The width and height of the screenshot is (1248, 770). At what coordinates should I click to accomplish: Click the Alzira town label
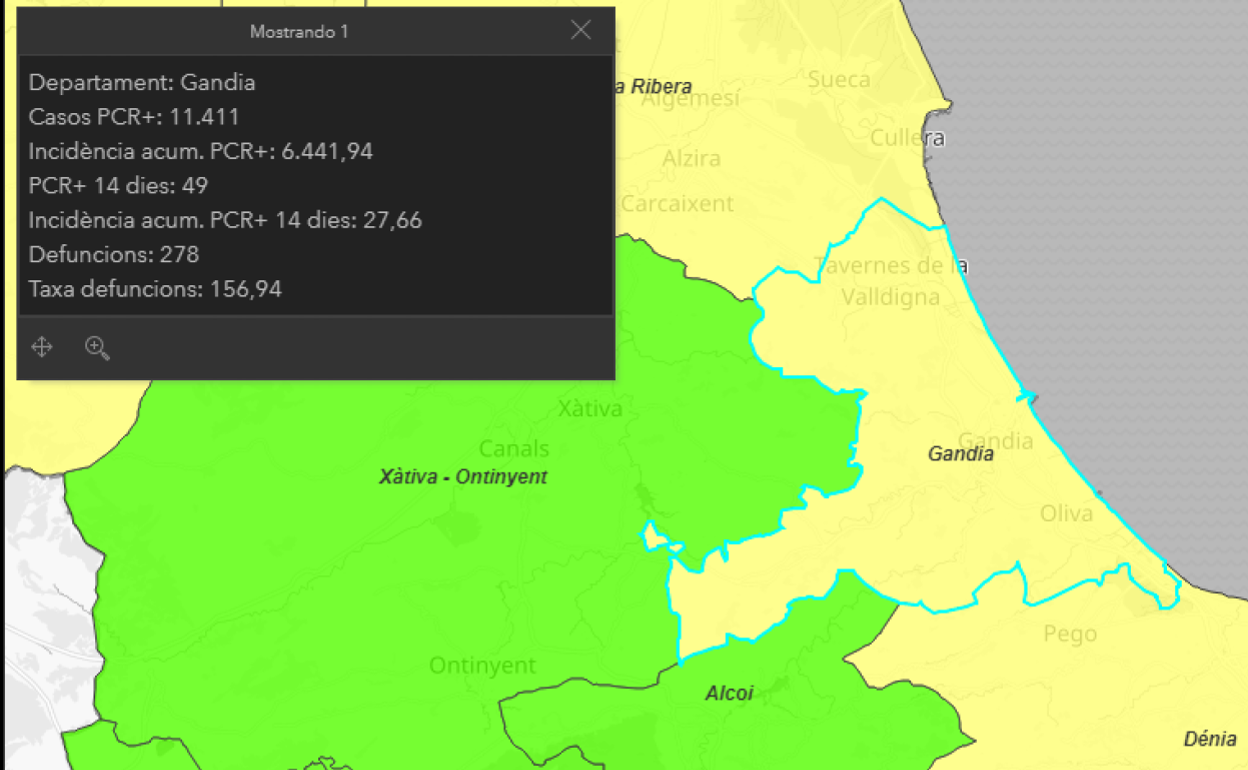click(x=691, y=159)
